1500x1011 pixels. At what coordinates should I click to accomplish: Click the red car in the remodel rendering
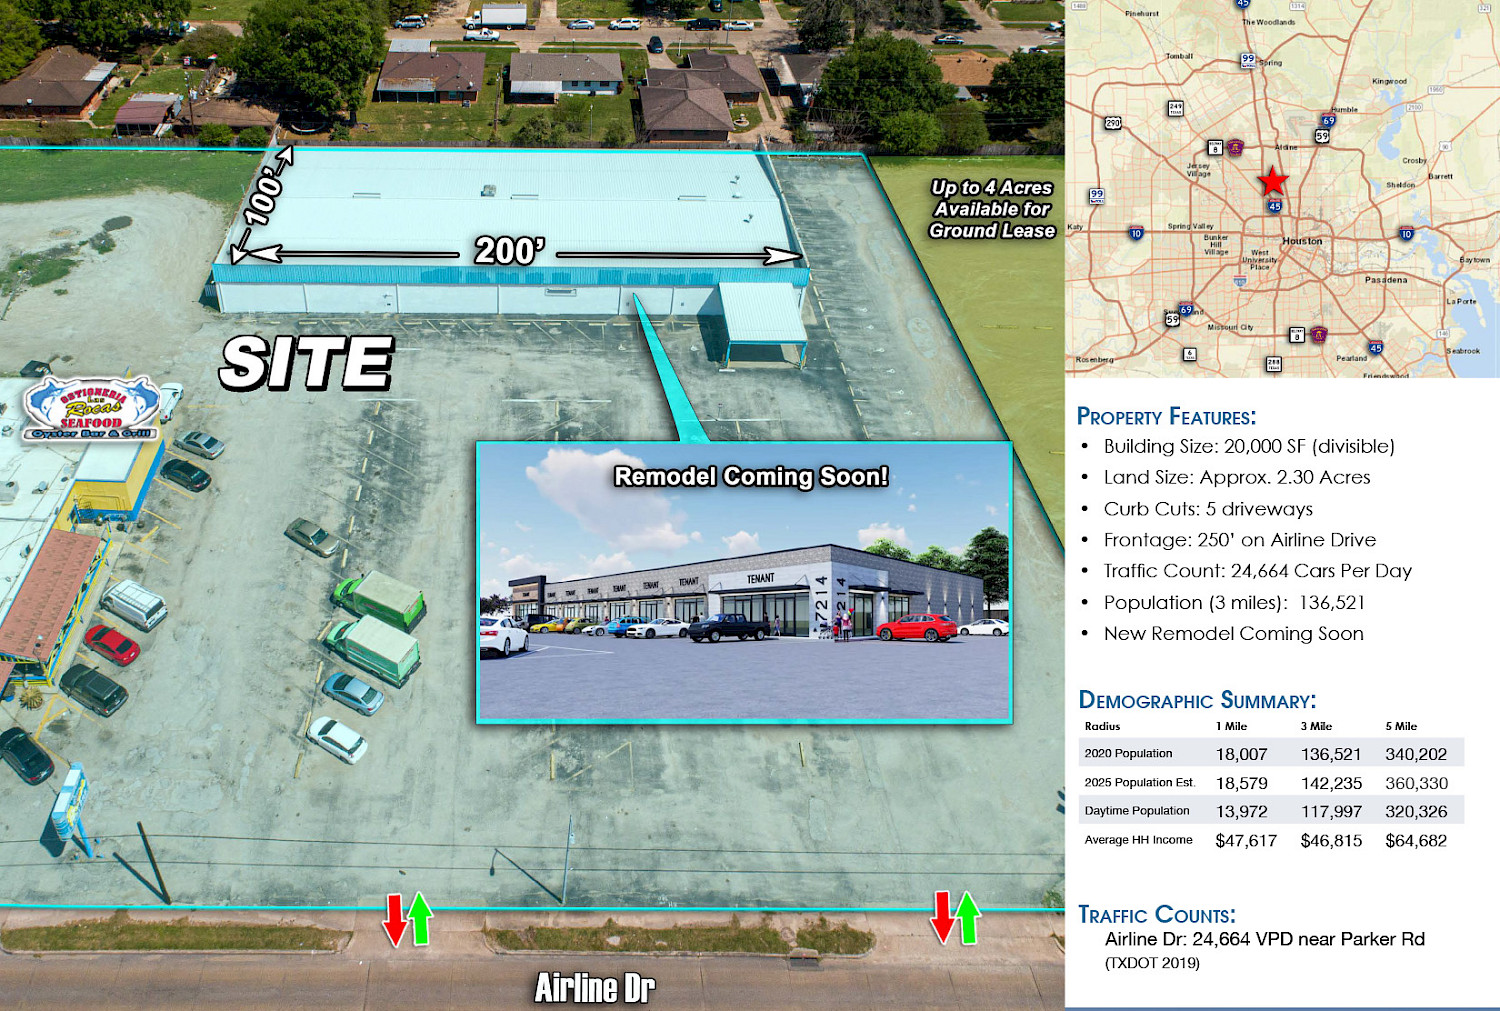(x=916, y=628)
